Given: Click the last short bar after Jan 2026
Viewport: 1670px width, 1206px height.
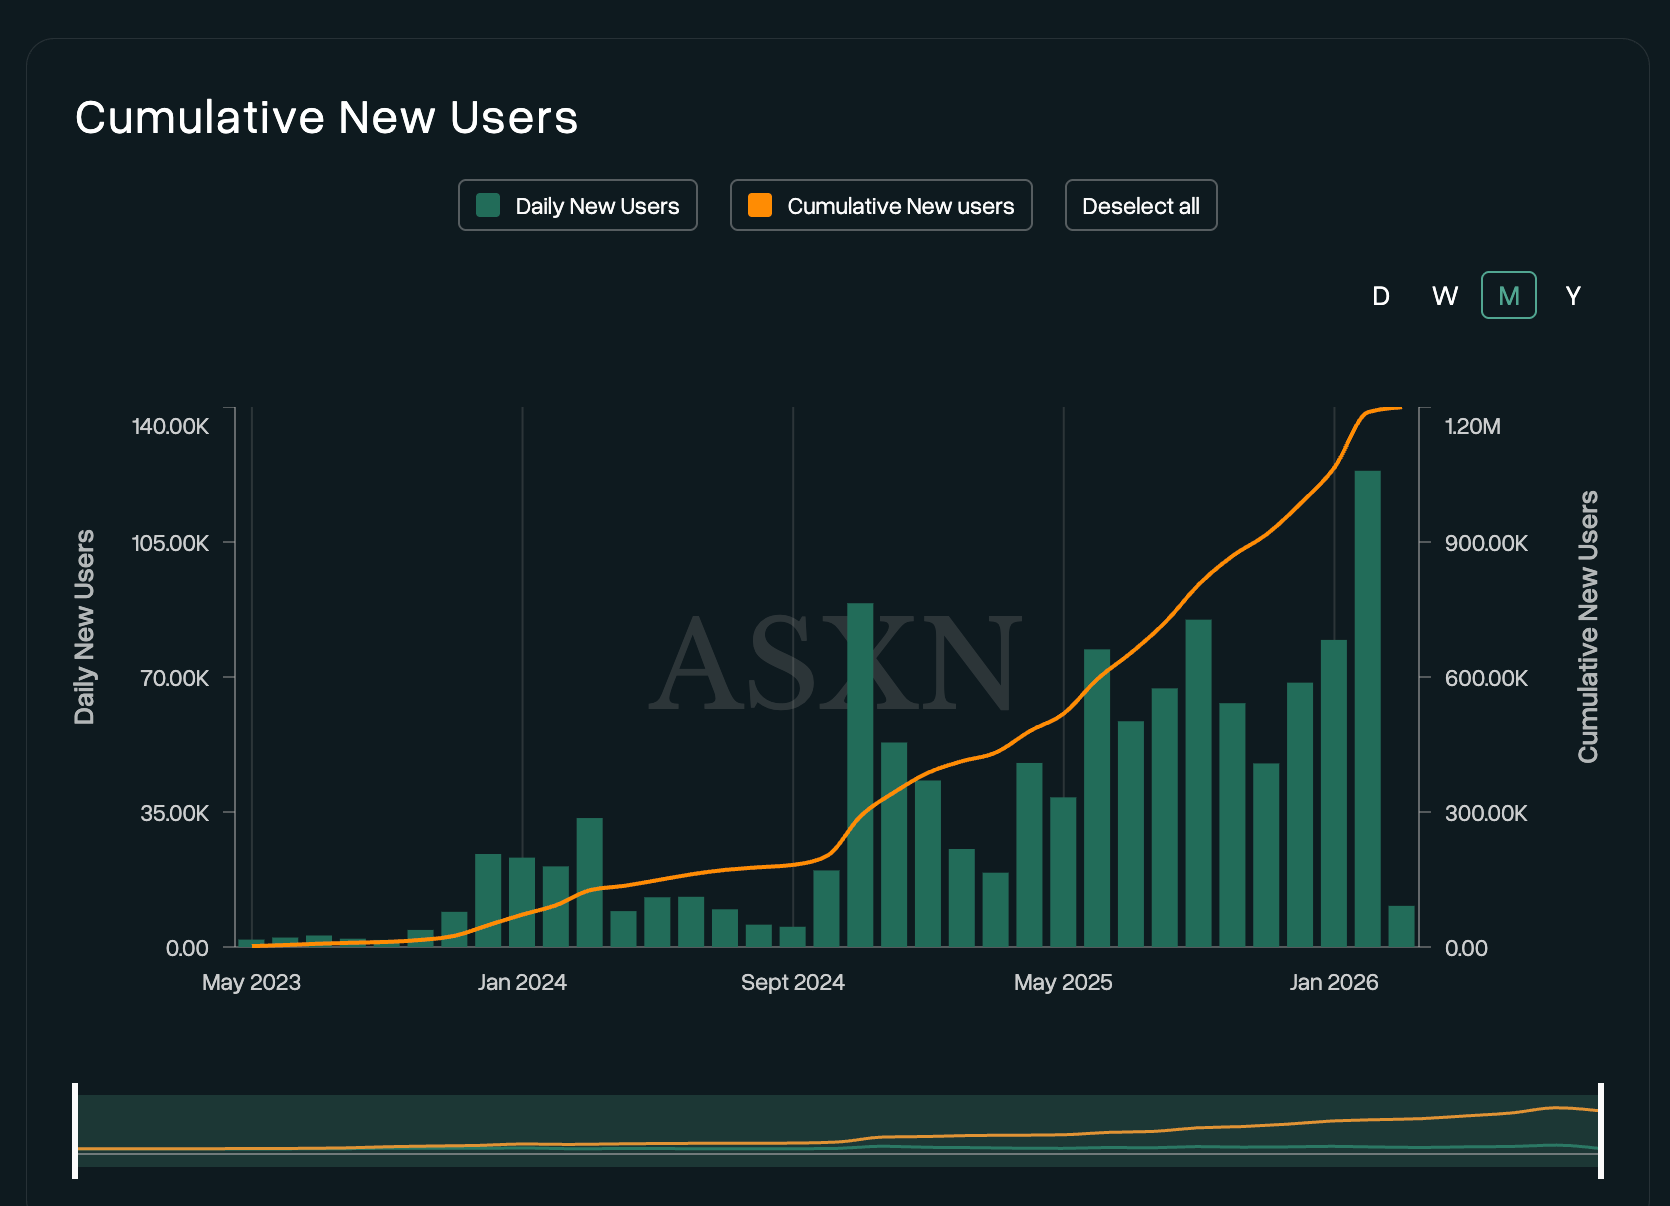Looking at the screenshot, I should pyautogui.click(x=1402, y=926).
